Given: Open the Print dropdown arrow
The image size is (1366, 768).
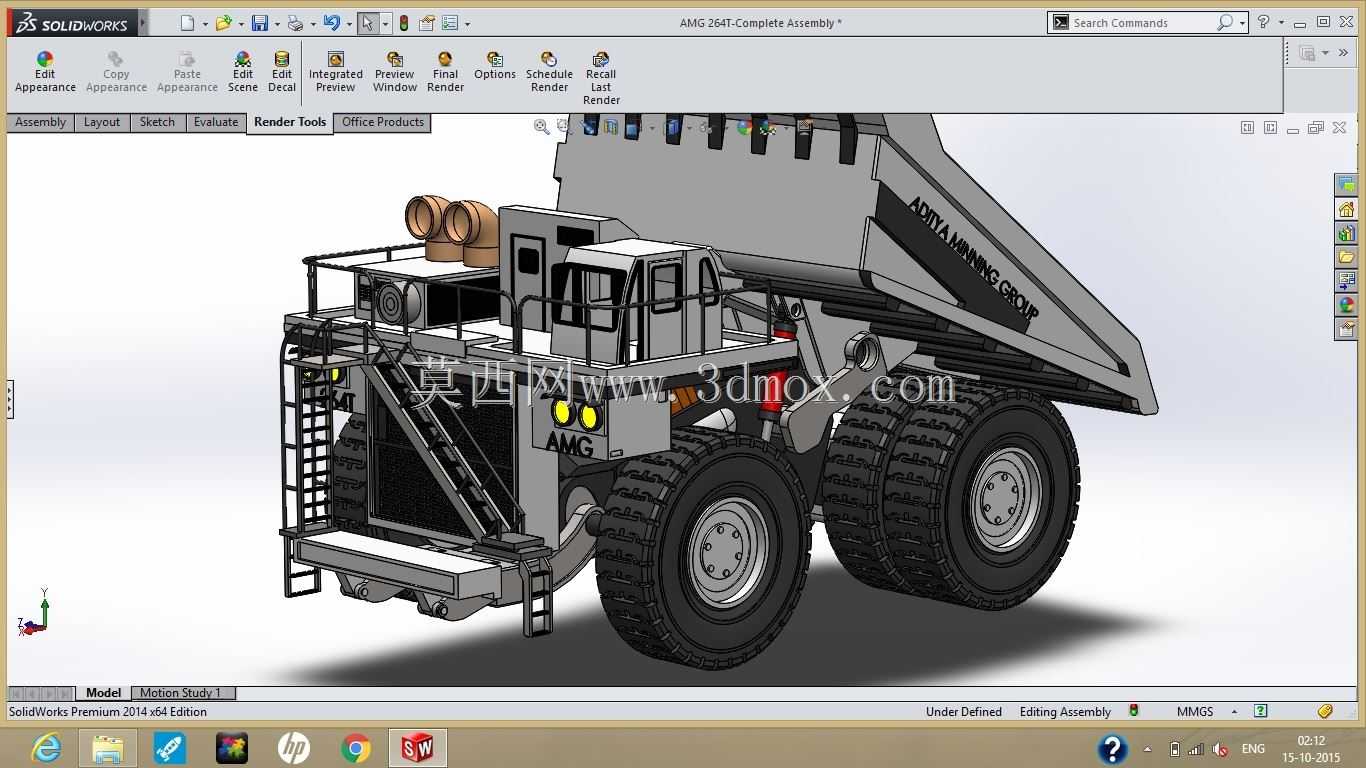Looking at the screenshot, I should click(312, 24).
